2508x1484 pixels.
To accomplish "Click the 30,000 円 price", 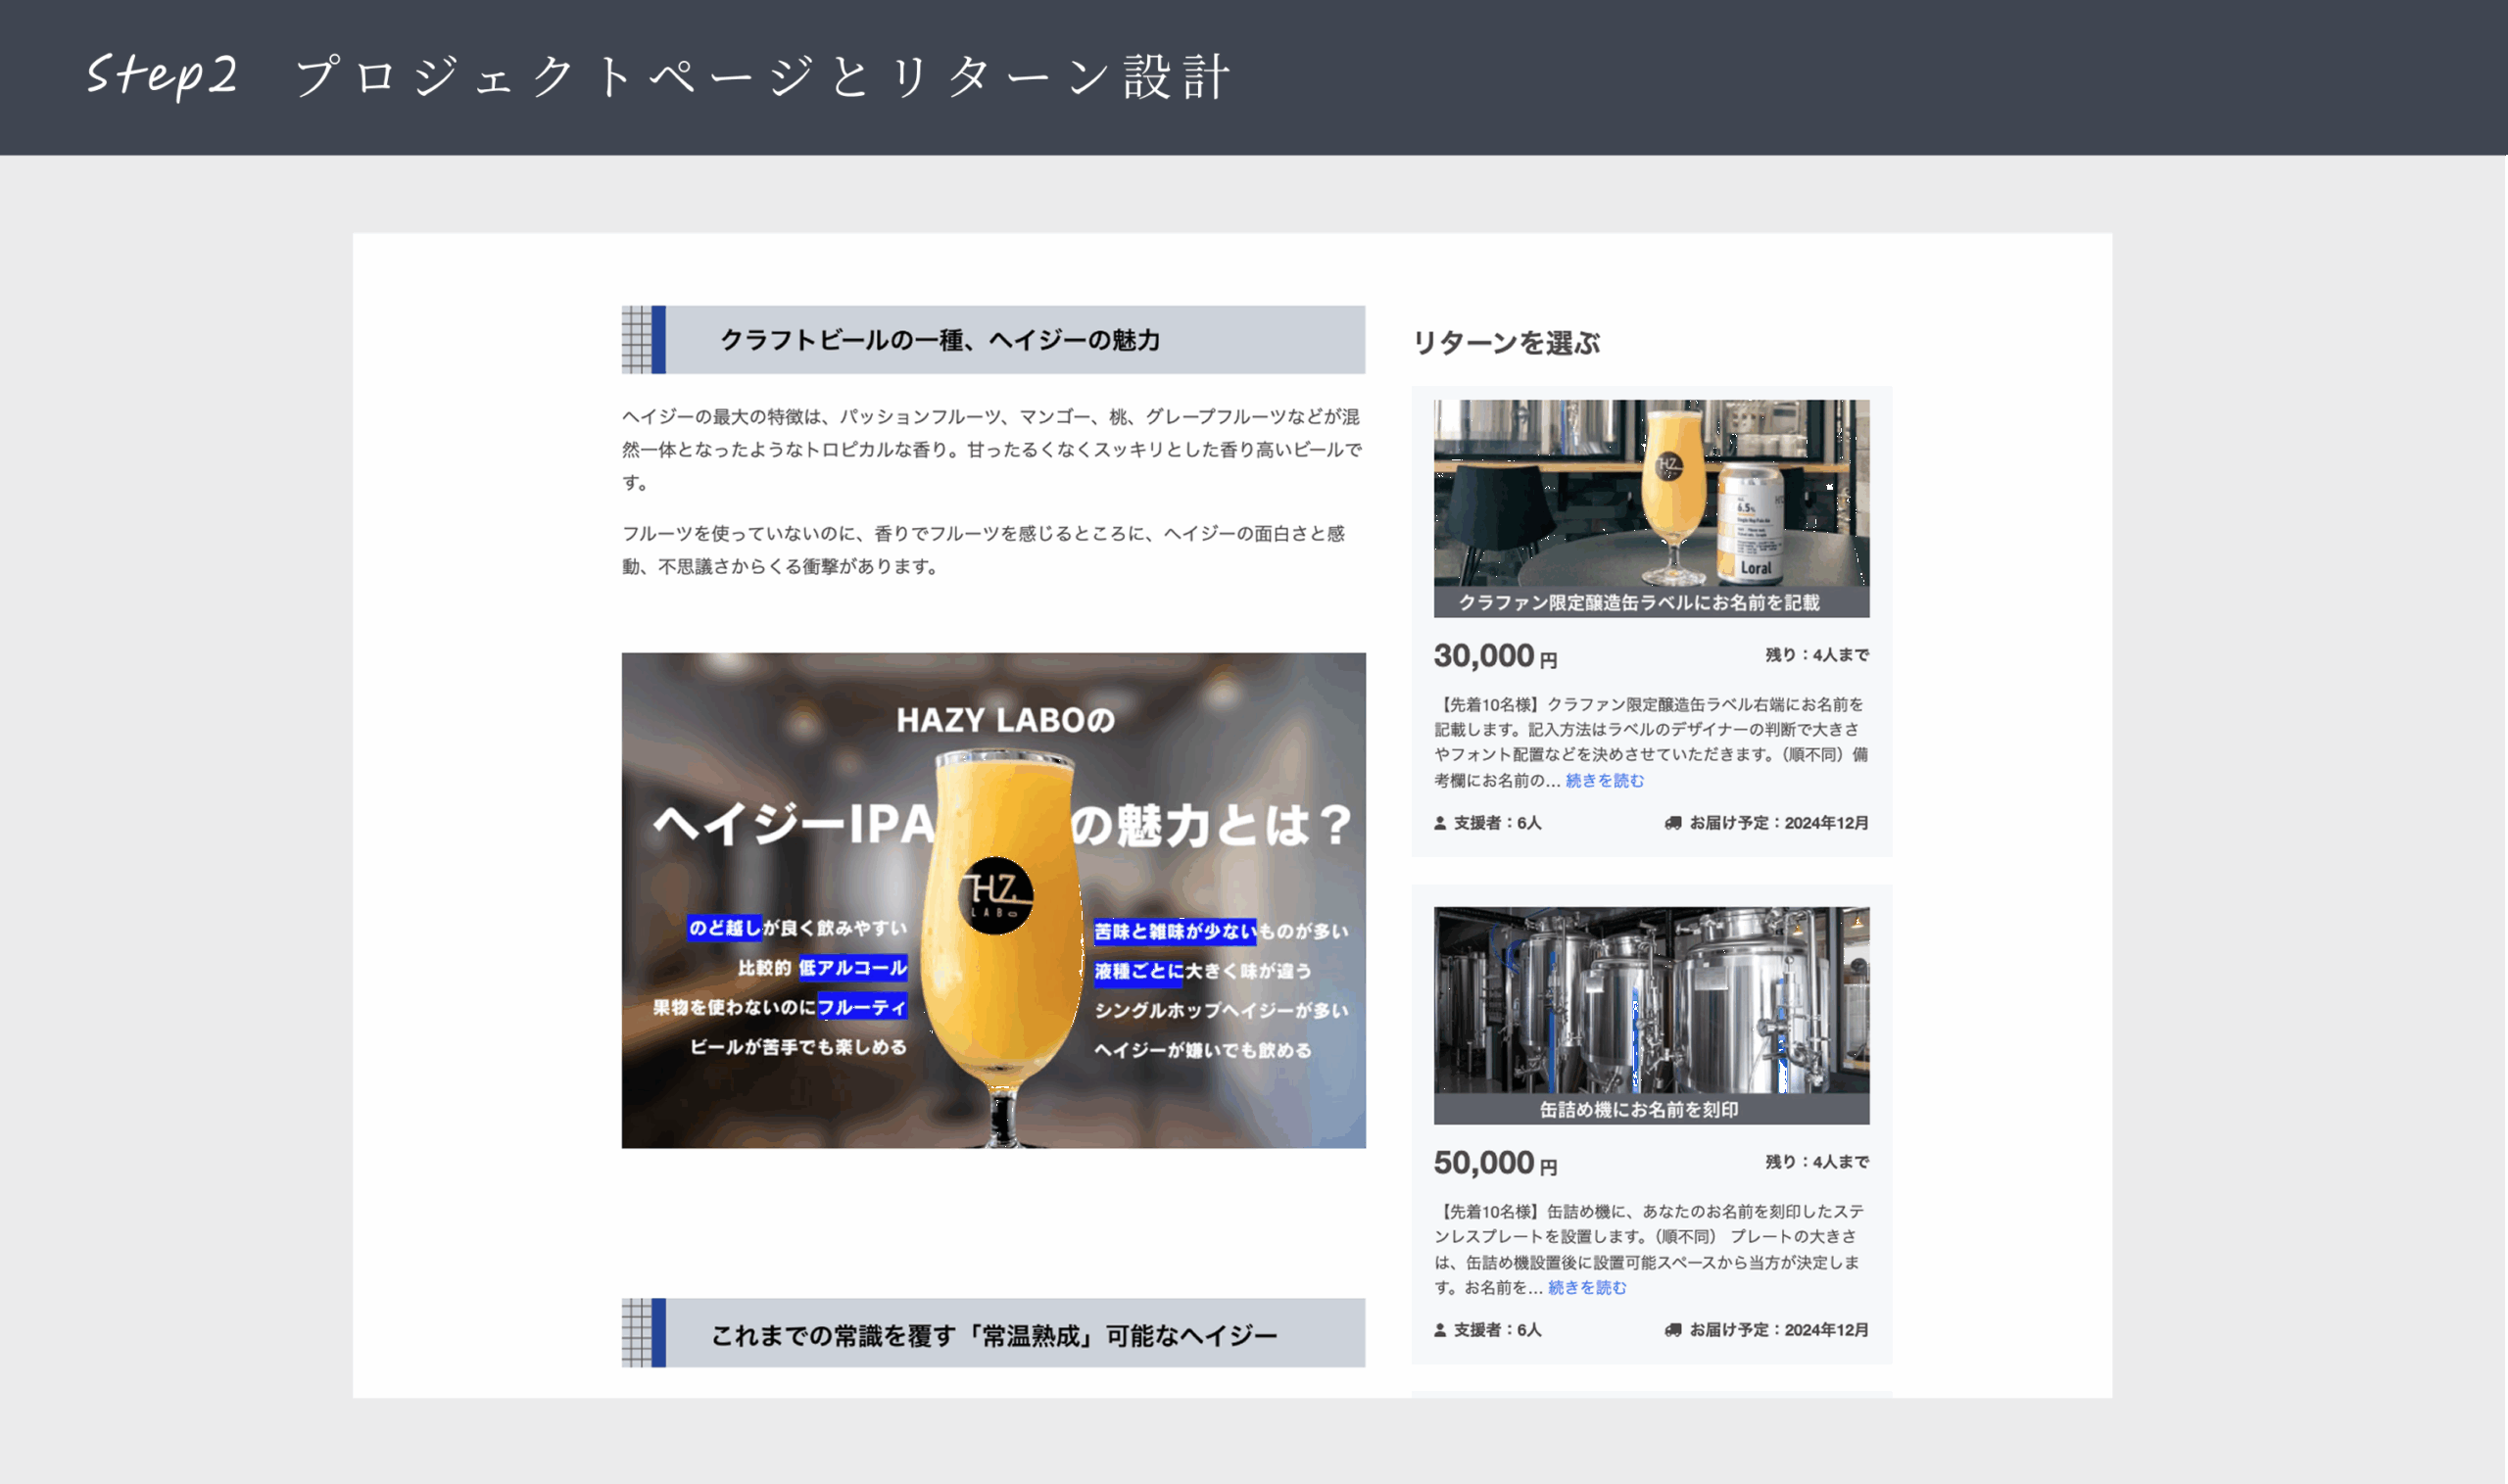I will point(1495,656).
